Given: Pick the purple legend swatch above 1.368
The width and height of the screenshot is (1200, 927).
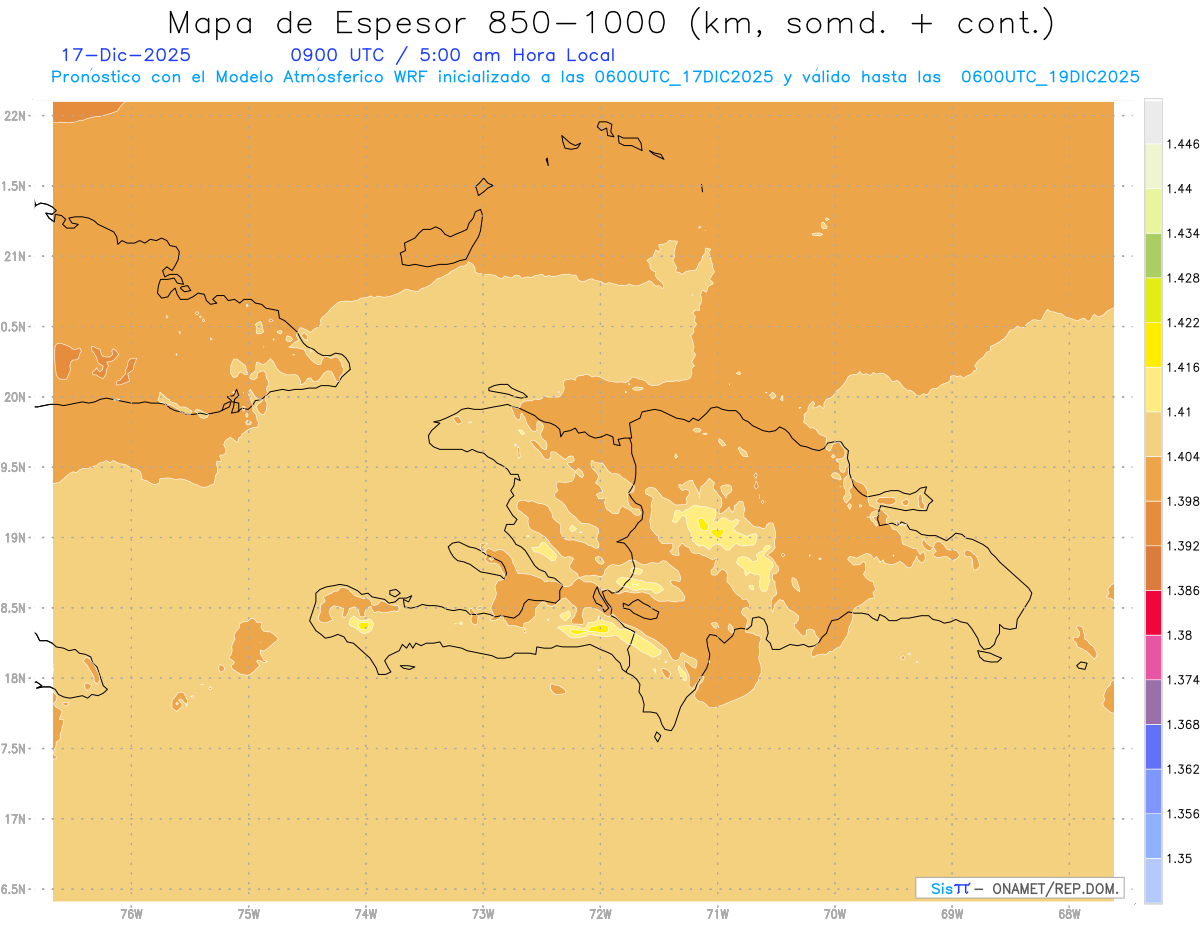Looking at the screenshot, I should pyautogui.click(x=1153, y=702).
